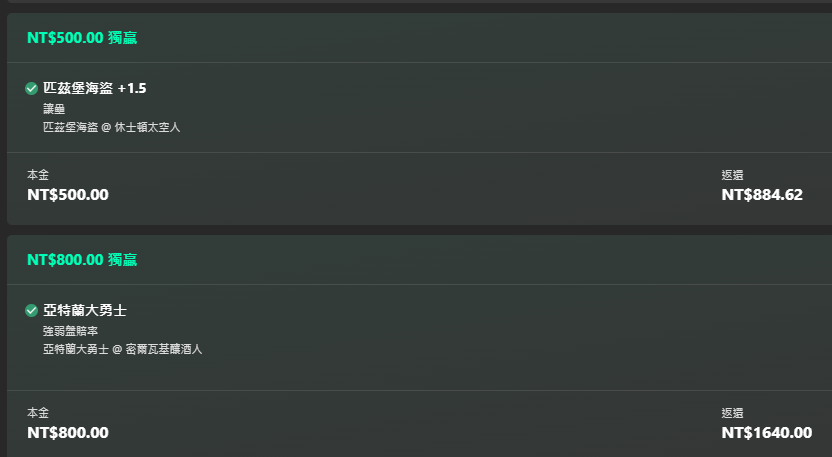Click the 本金 label in the second bet
The height and width of the screenshot is (457, 832).
point(38,412)
